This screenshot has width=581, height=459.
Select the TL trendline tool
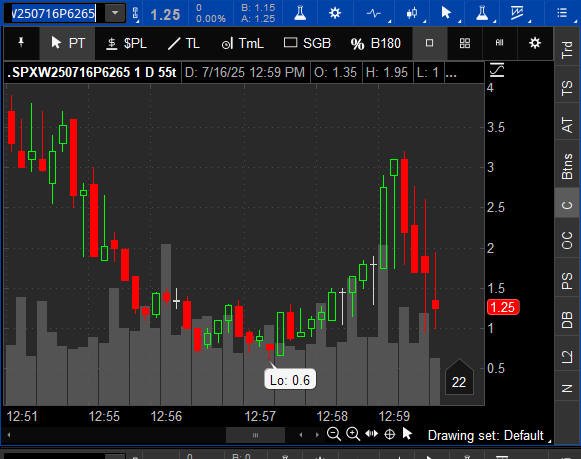point(184,43)
